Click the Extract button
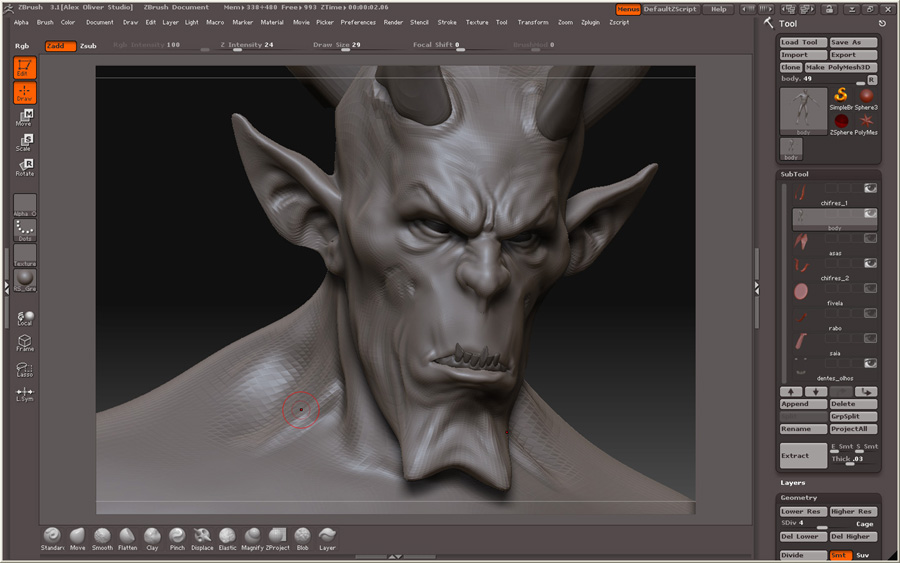This screenshot has width=900, height=563. (803, 456)
